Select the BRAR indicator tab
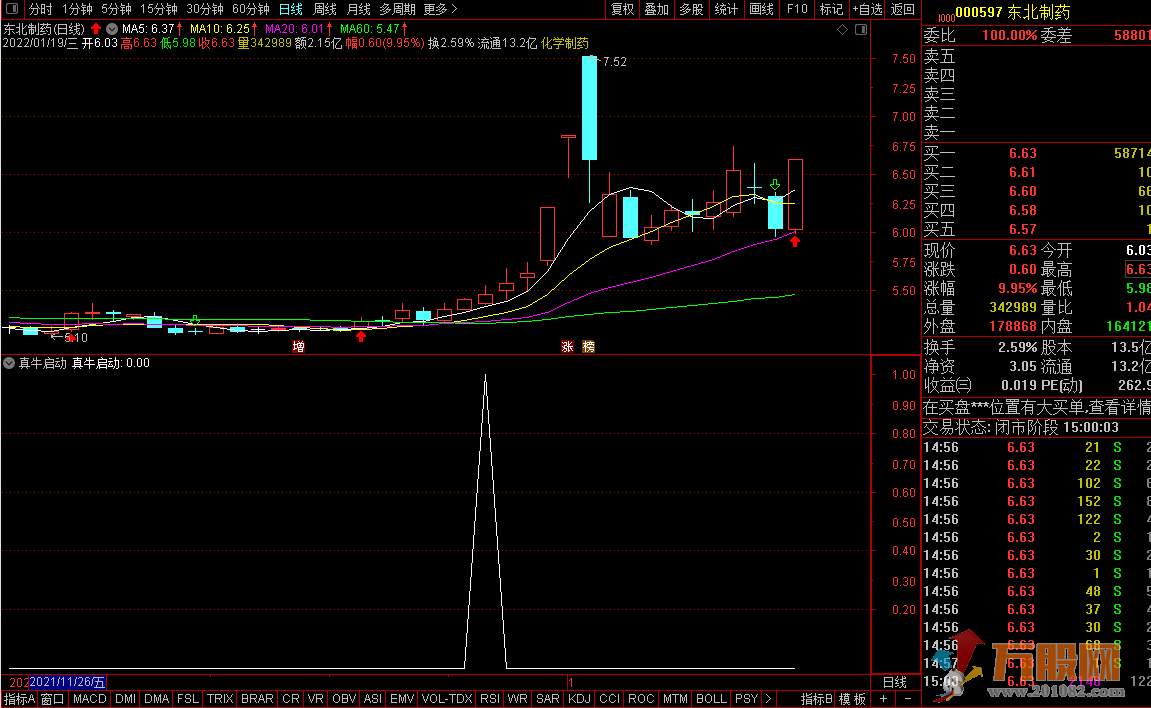The height and width of the screenshot is (708, 1151). coord(257,699)
